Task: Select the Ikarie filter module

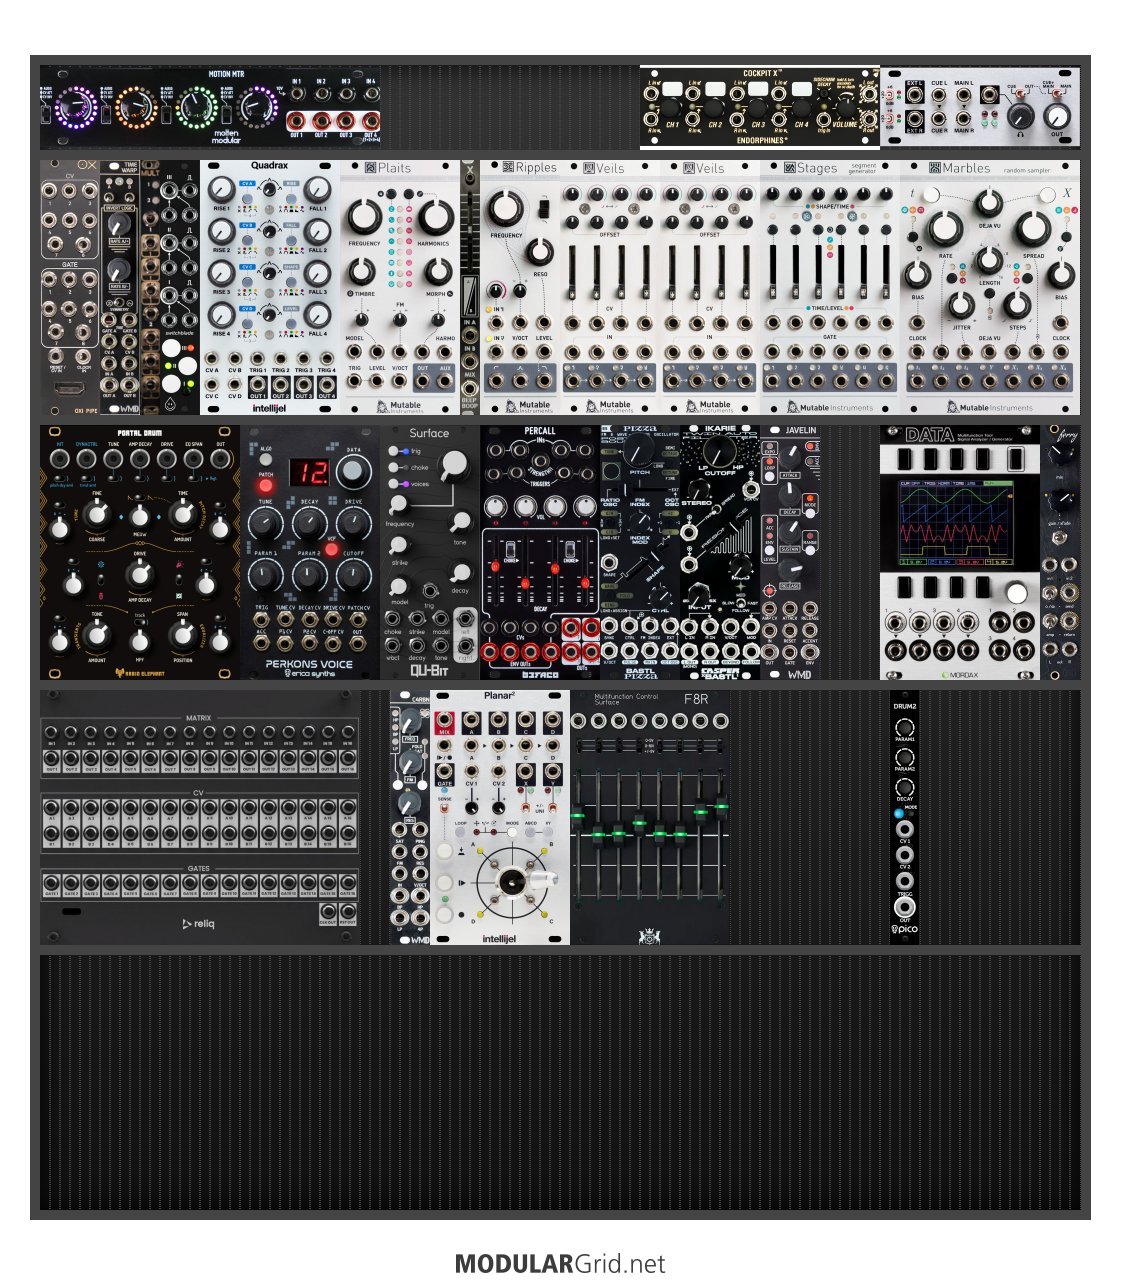Action: click(720, 552)
